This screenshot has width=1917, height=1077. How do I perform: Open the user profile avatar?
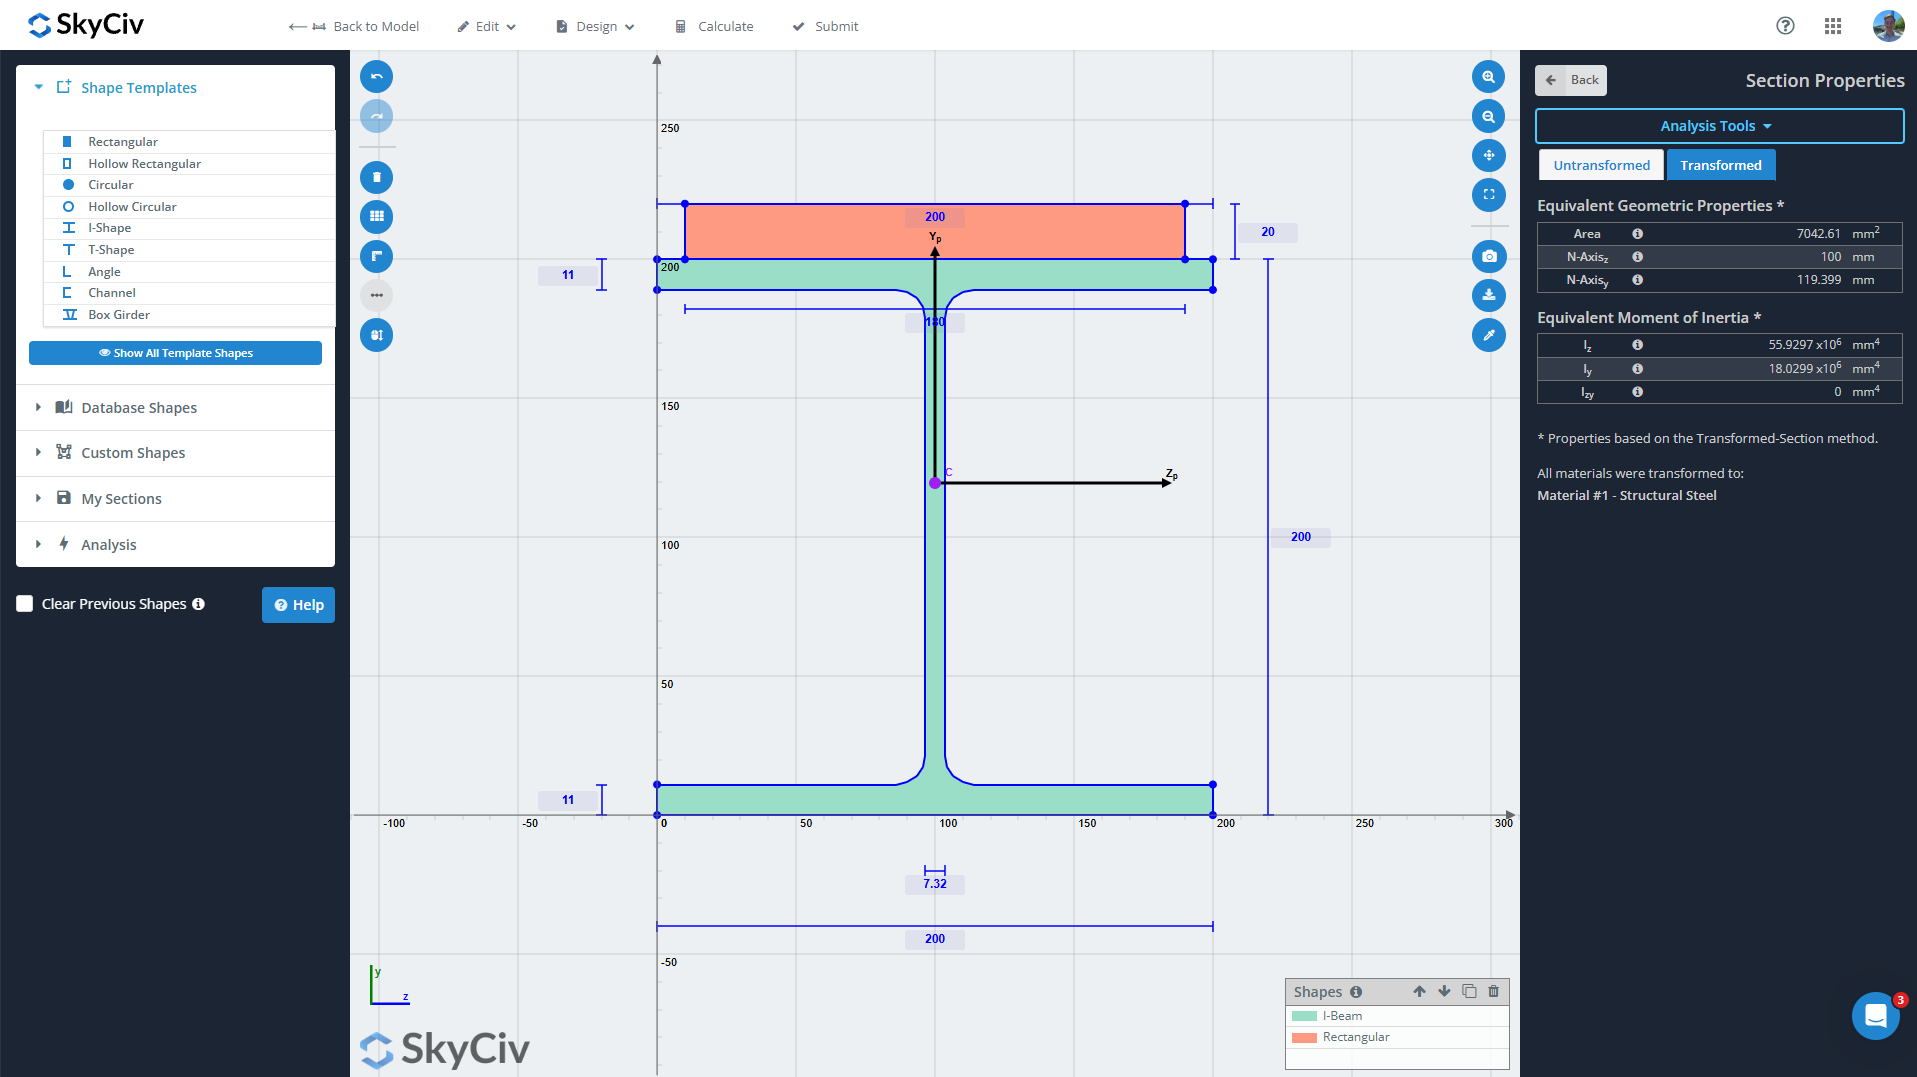1888,26
